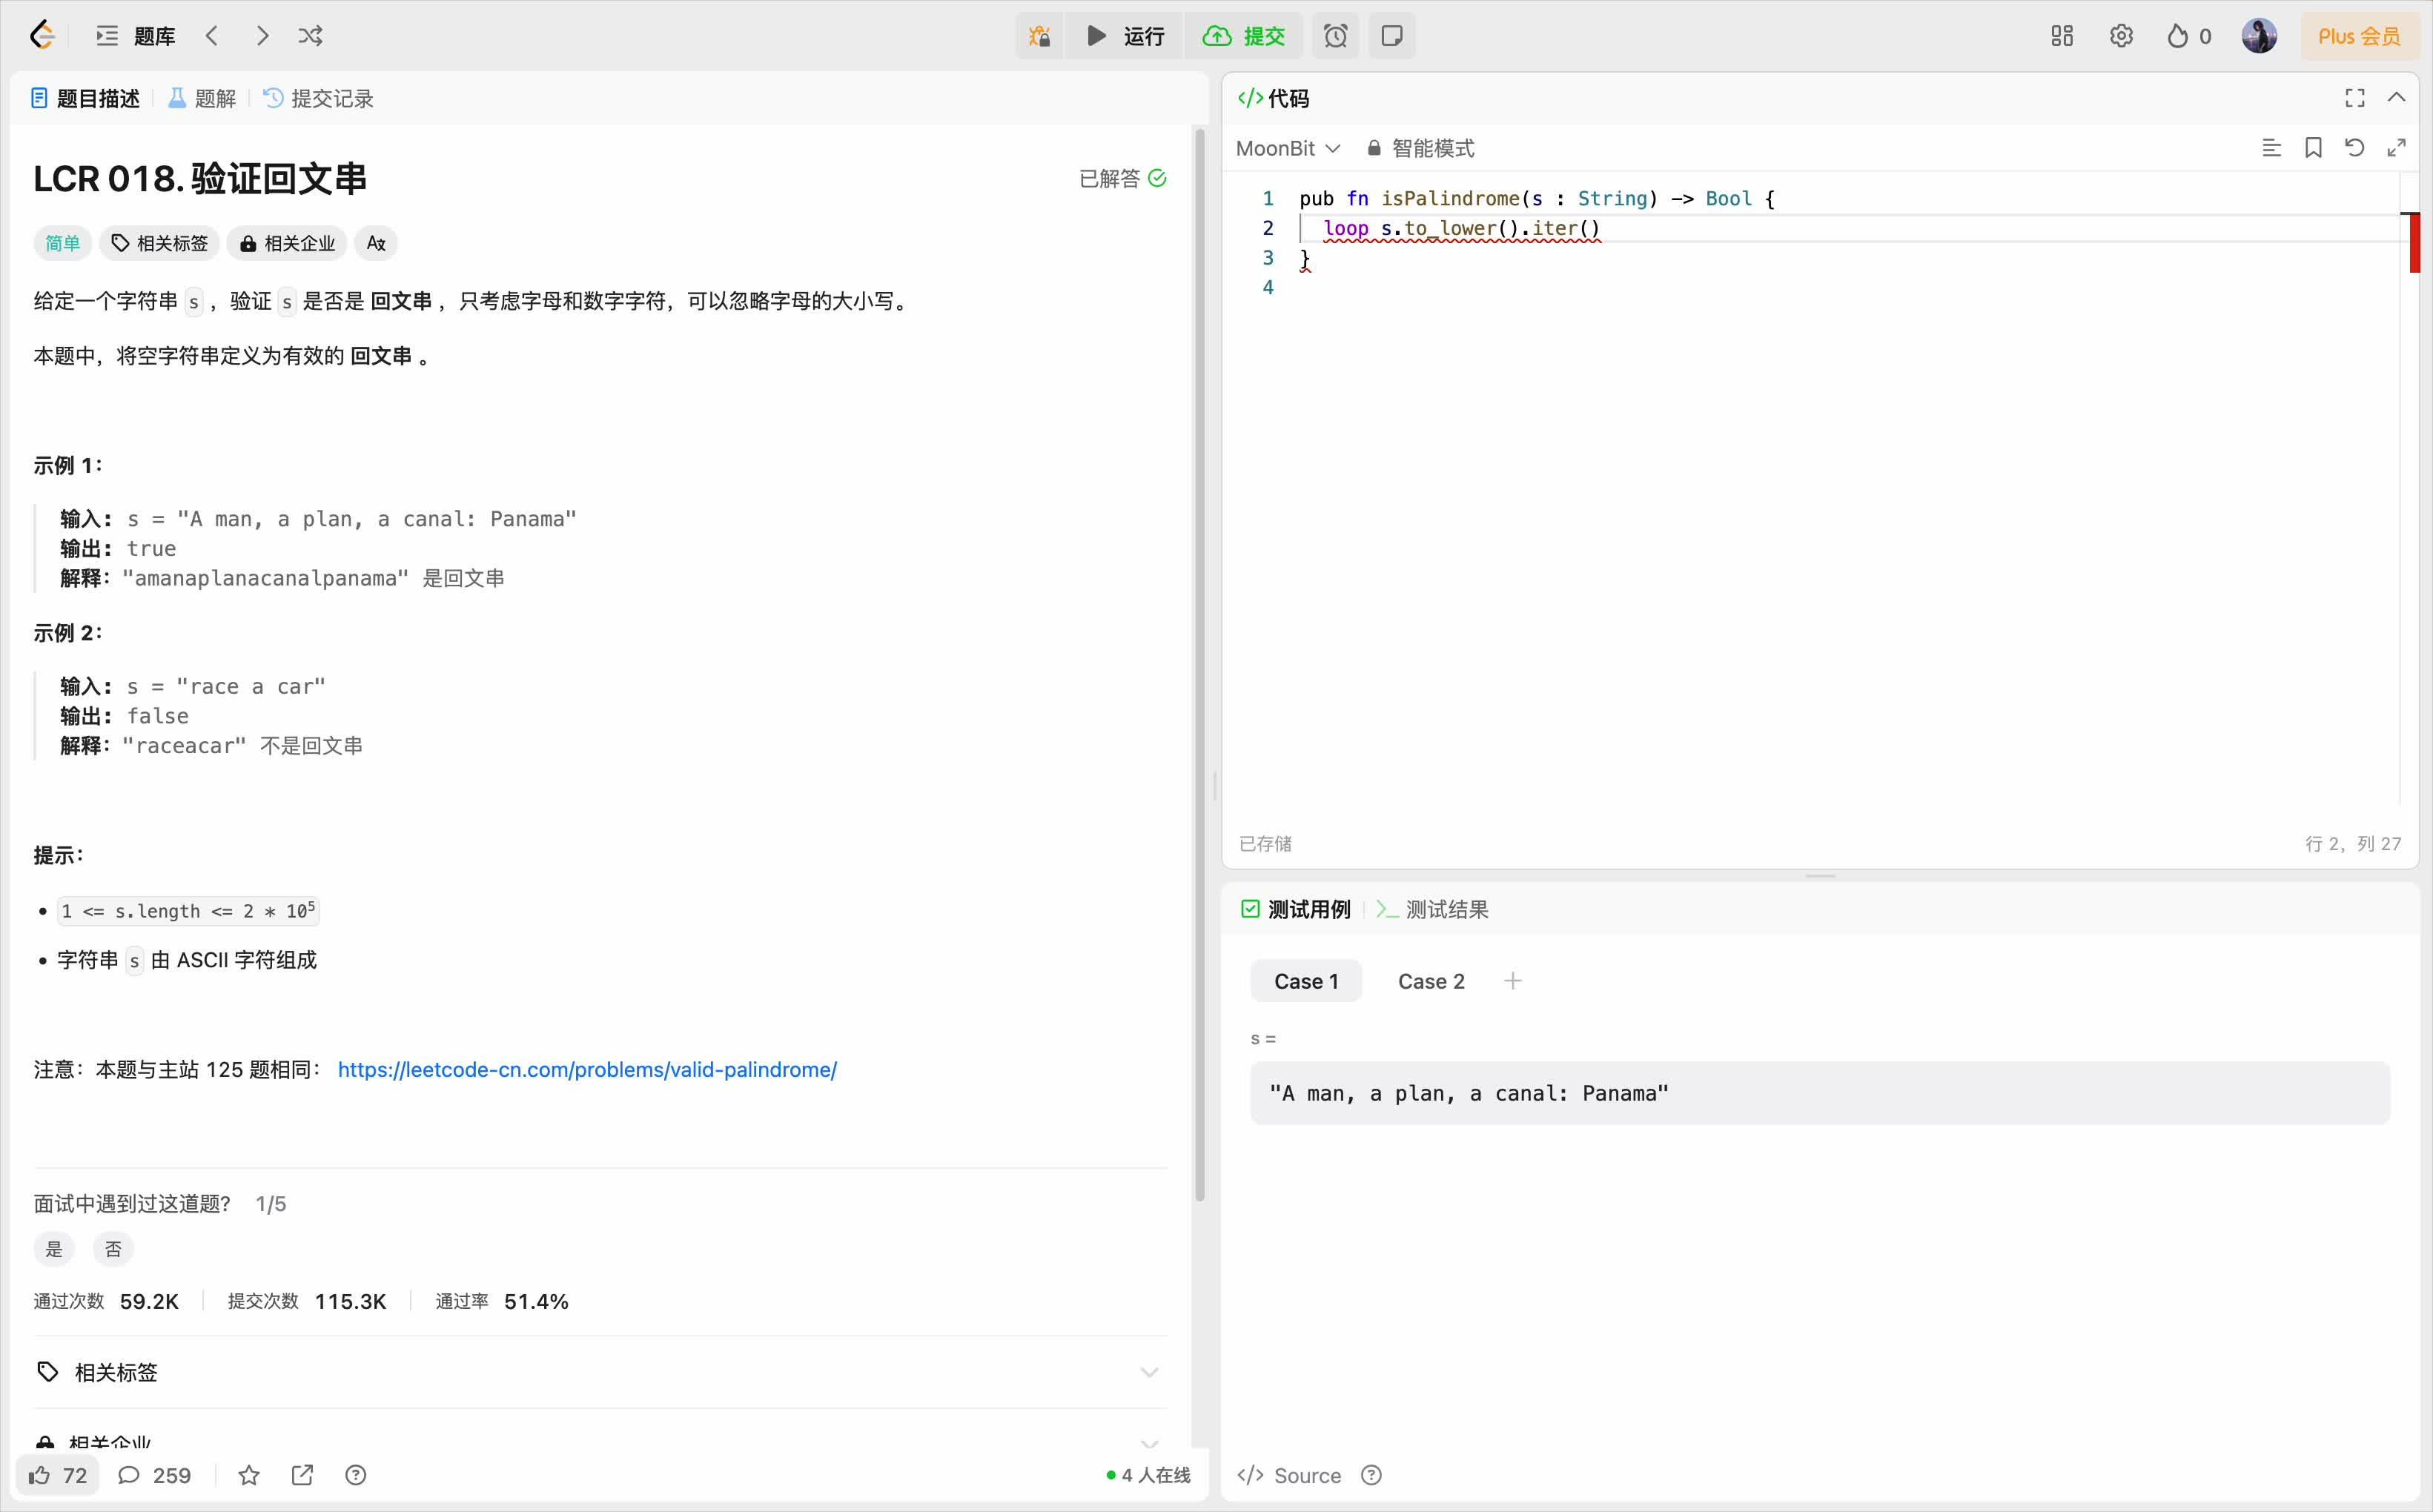
Task: Select 否 for the interview question poll
Action: 113,1249
